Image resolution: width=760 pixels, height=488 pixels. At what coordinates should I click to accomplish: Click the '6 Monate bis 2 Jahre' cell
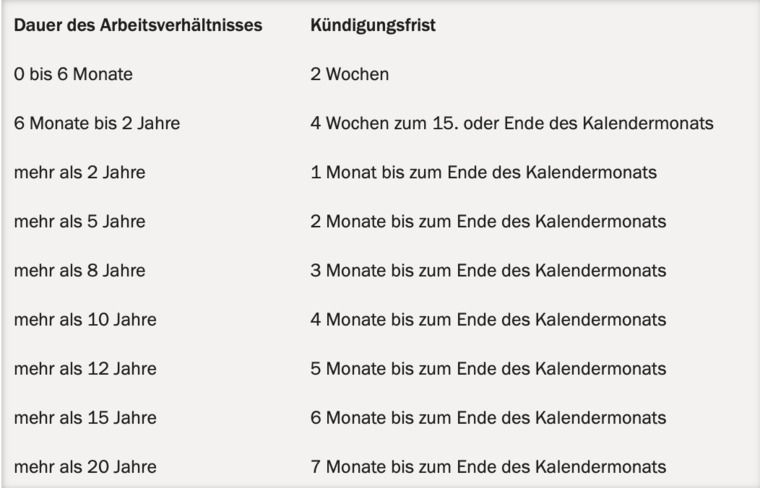(97, 123)
